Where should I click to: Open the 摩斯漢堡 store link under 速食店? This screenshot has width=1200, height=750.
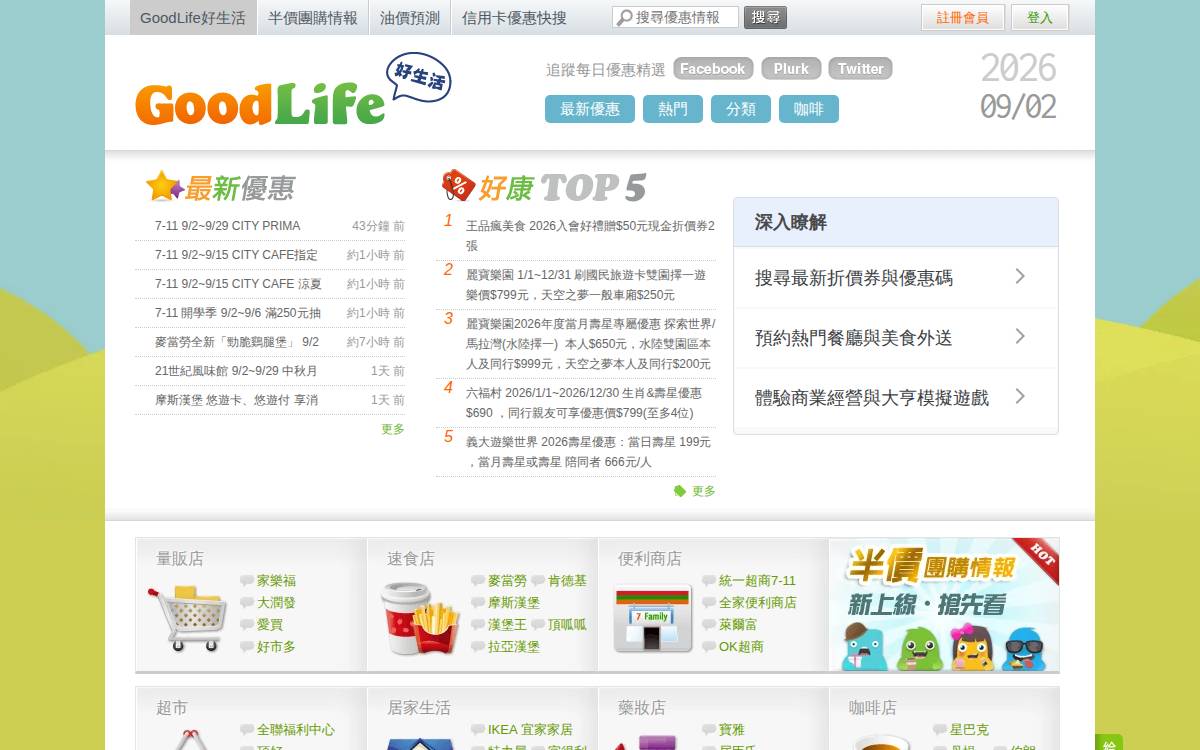pyautogui.click(x=514, y=603)
